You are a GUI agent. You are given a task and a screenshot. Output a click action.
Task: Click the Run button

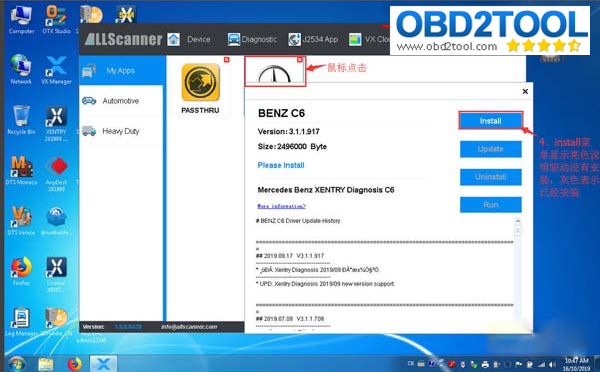click(491, 205)
